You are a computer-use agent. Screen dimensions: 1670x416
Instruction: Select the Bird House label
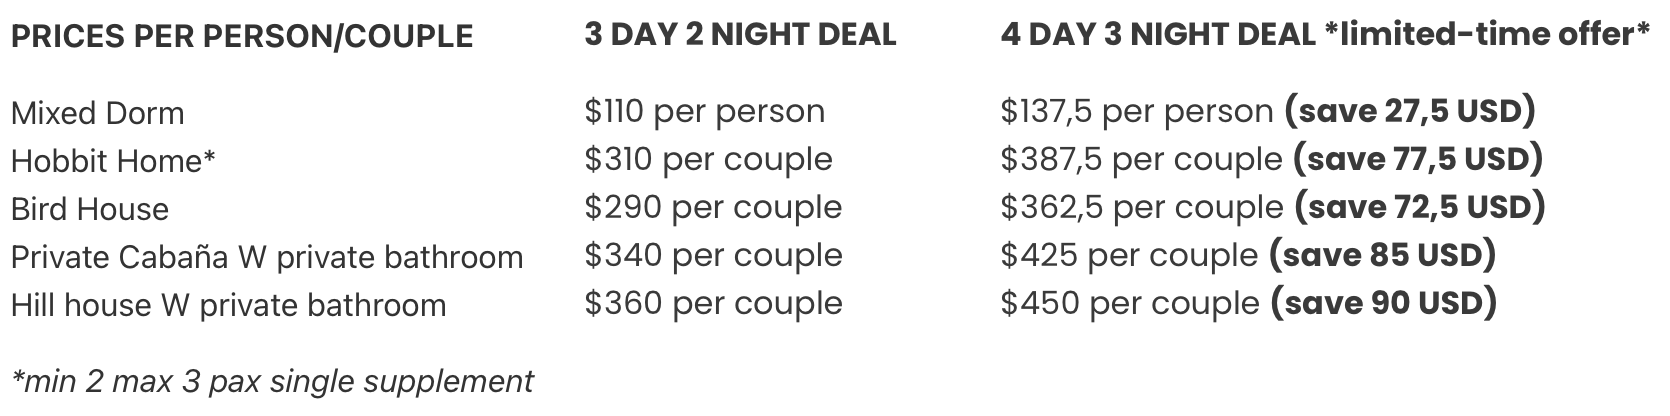pyautogui.click(x=90, y=209)
